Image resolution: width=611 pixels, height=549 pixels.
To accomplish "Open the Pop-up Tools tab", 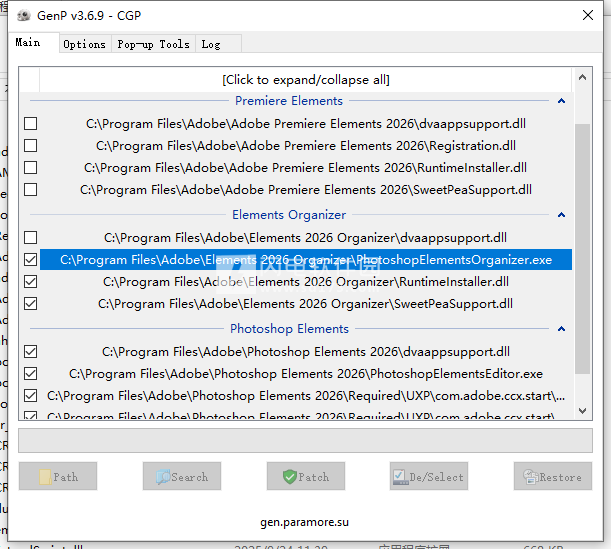I will pyautogui.click(x=153, y=44).
